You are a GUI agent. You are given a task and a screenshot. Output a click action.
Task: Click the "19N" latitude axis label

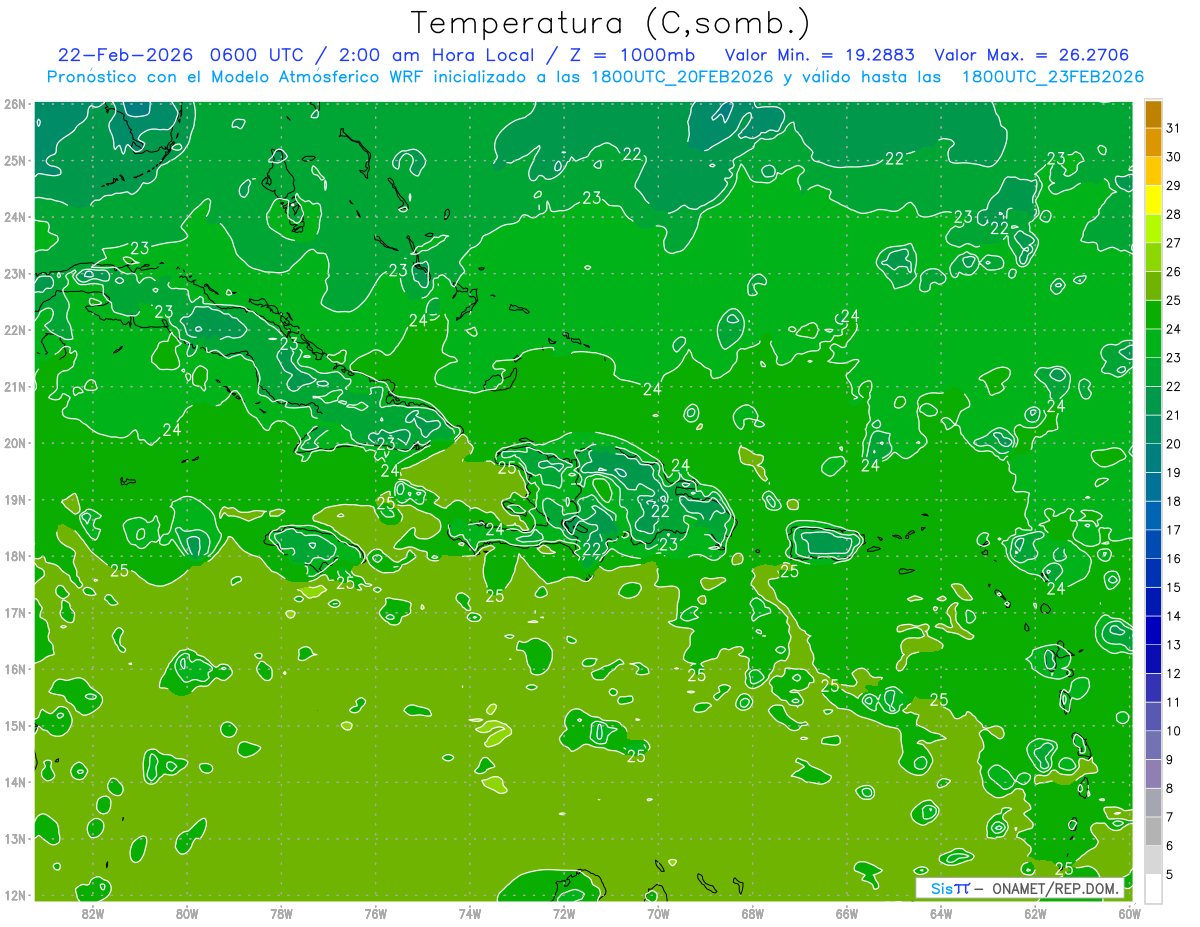click(x=14, y=500)
